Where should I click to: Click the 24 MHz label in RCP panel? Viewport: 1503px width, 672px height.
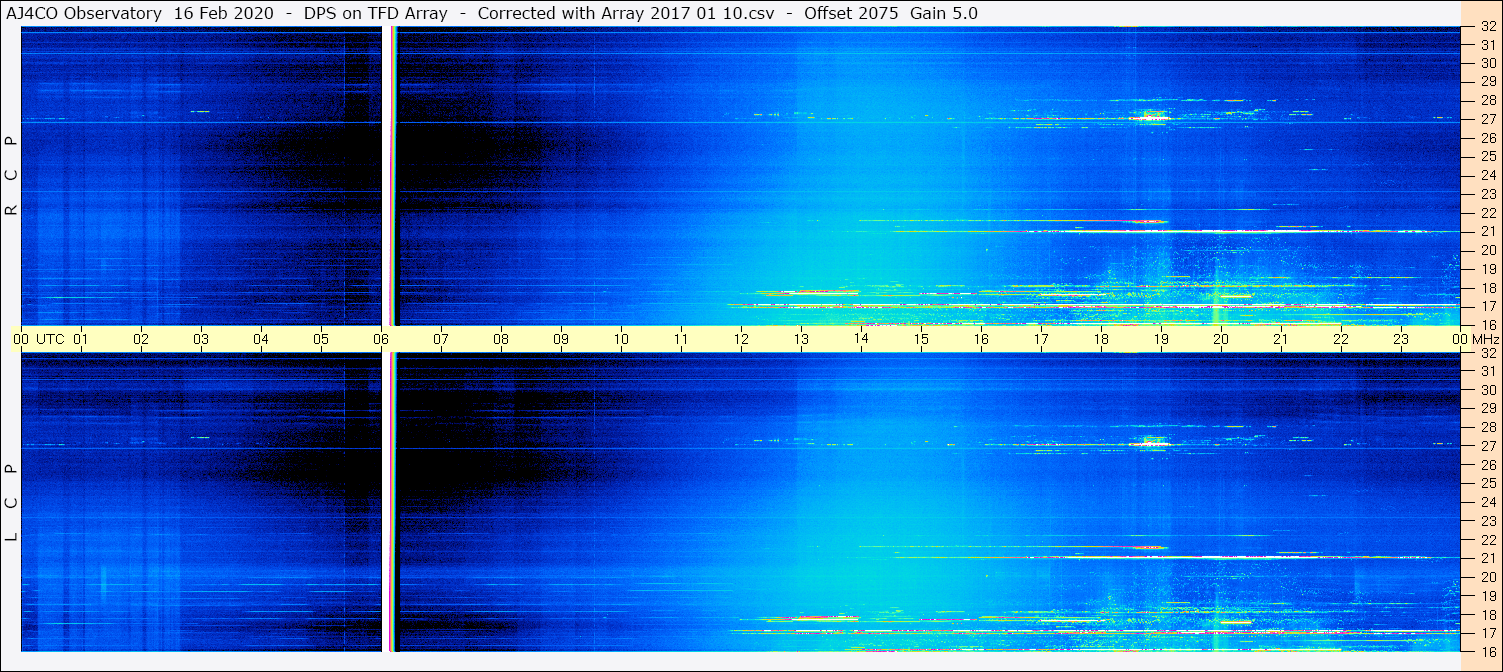point(1487,175)
